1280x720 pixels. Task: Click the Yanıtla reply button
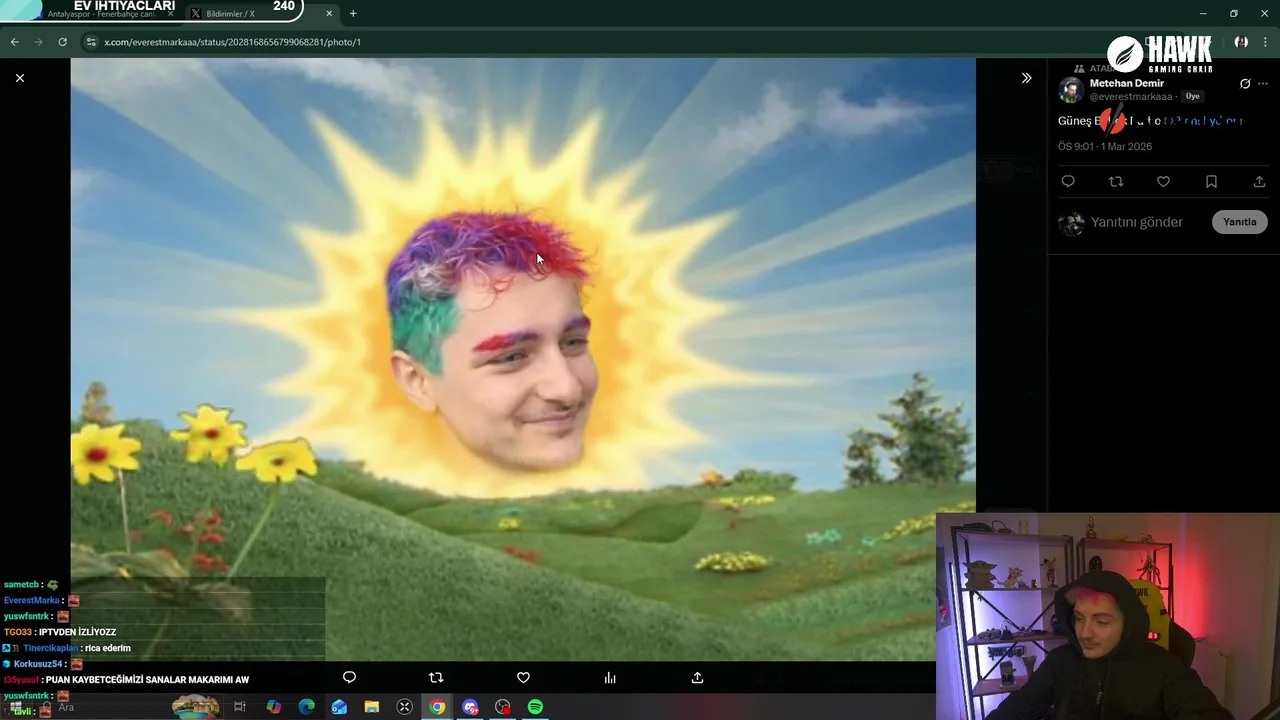coord(1240,222)
